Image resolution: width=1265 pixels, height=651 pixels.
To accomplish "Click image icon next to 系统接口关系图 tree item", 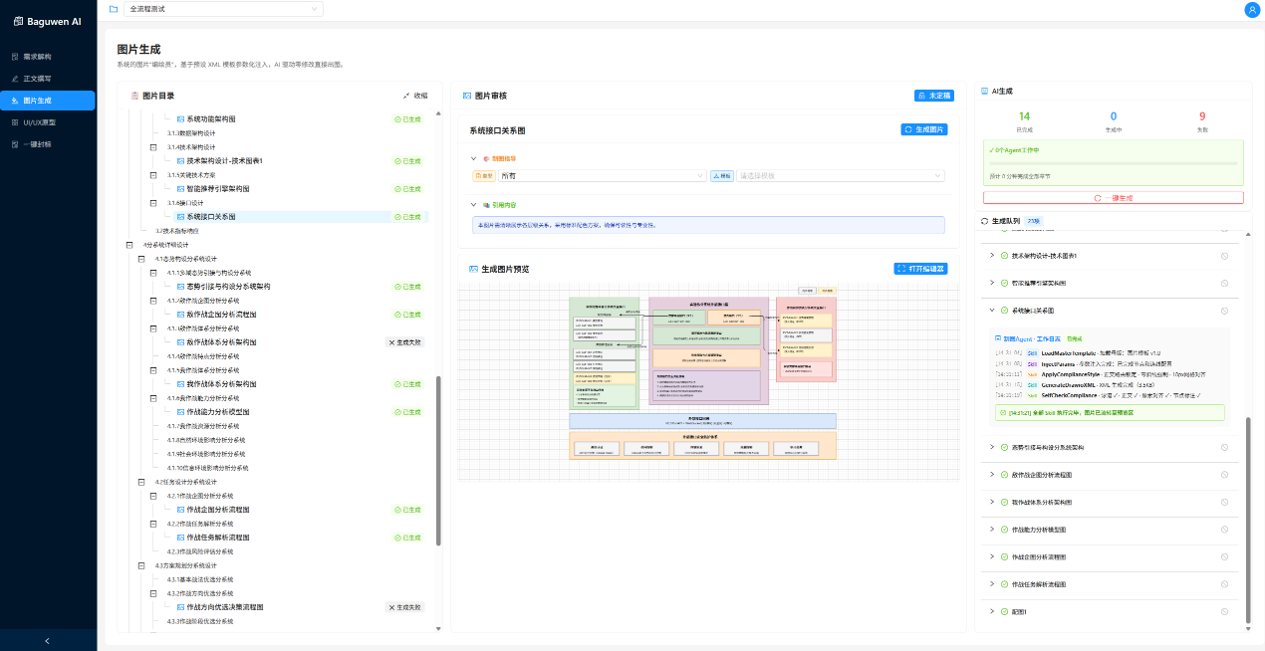I will point(181,217).
